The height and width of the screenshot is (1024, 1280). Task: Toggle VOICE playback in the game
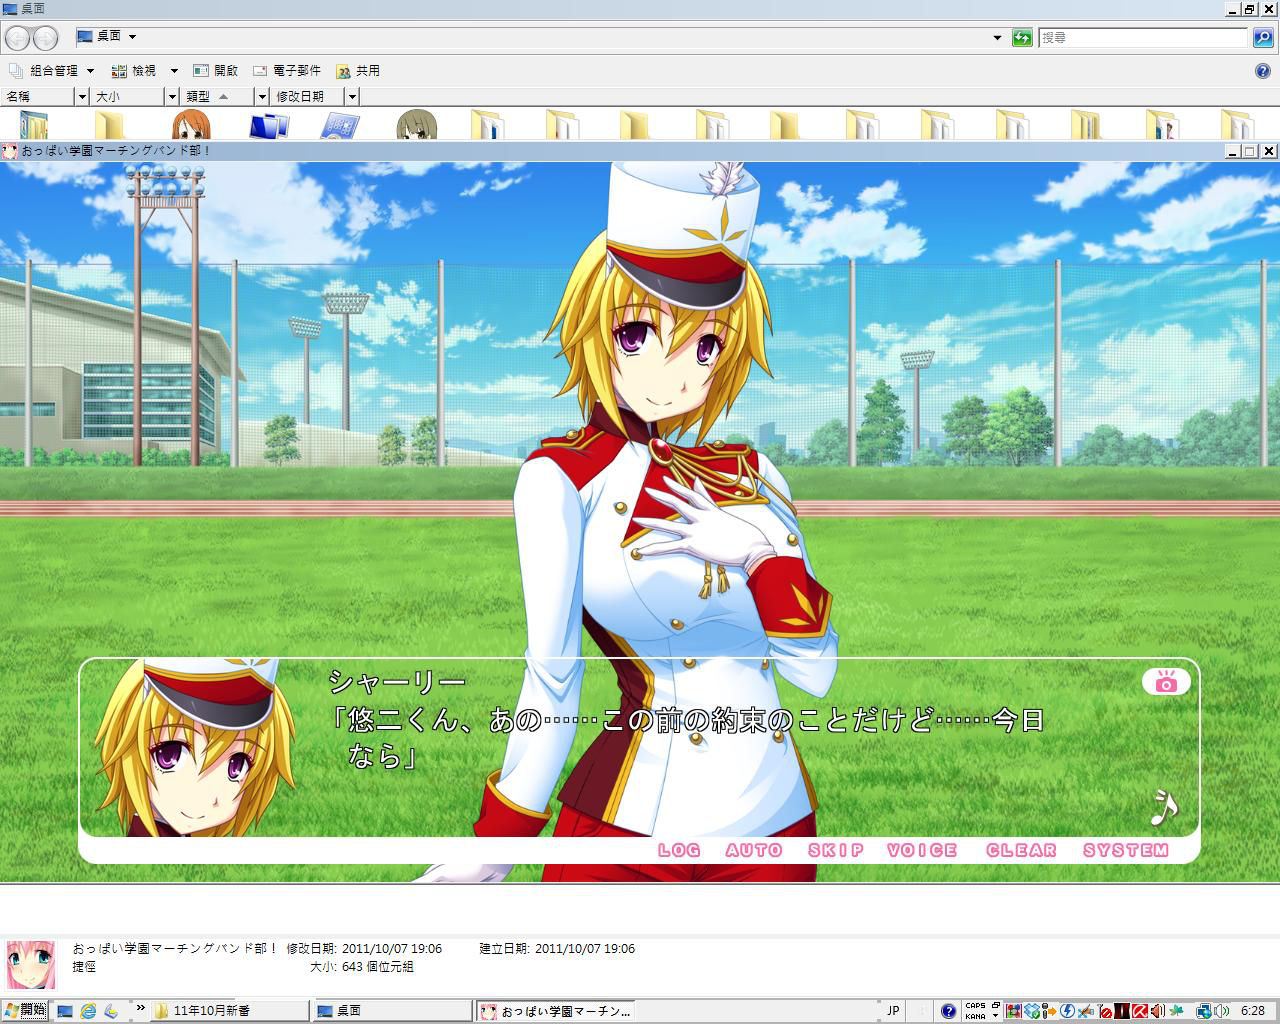point(922,850)
